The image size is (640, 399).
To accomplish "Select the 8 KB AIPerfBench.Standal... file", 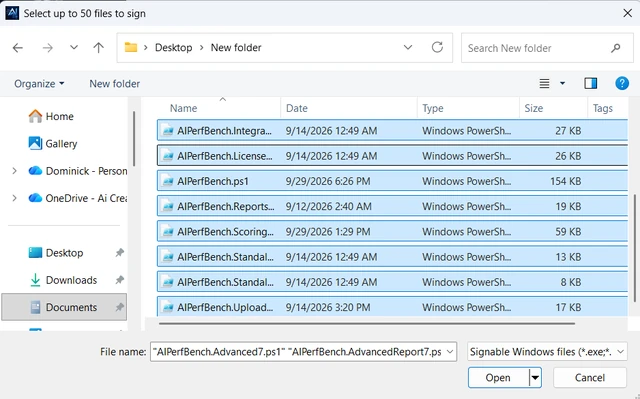I will click(x=392, y=282).
